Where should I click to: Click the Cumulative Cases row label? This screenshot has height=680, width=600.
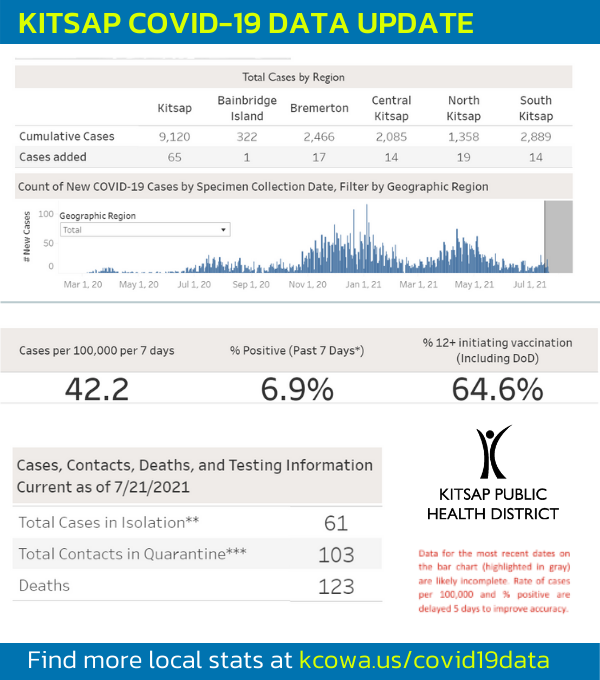tap(67, 136)
